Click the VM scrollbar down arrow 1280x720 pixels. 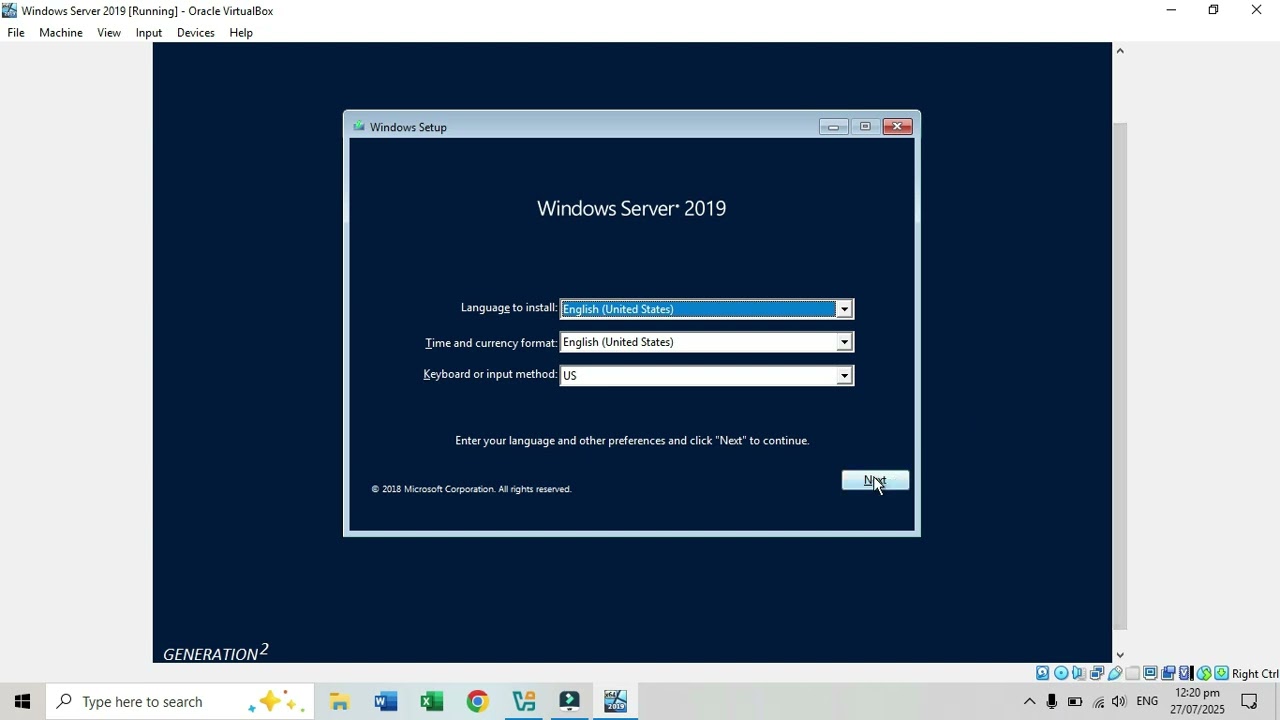1120,655
